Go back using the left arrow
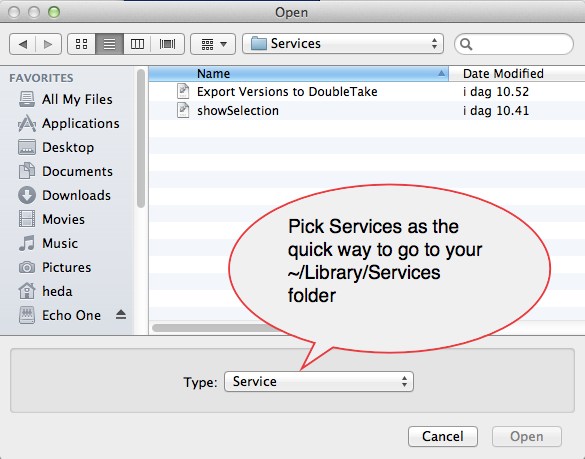Image resolution: width=585 pixels, height=459 pixels. click(x=22, y=44)
